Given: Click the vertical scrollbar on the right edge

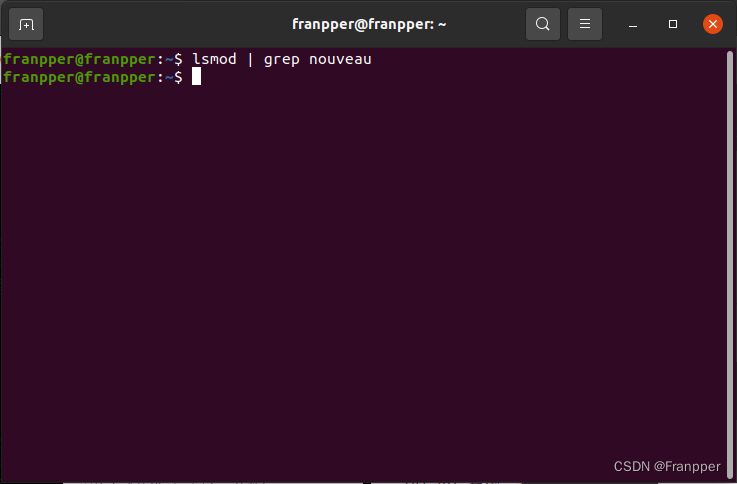Looking at the screenshot, I should (x=730, y=263).
